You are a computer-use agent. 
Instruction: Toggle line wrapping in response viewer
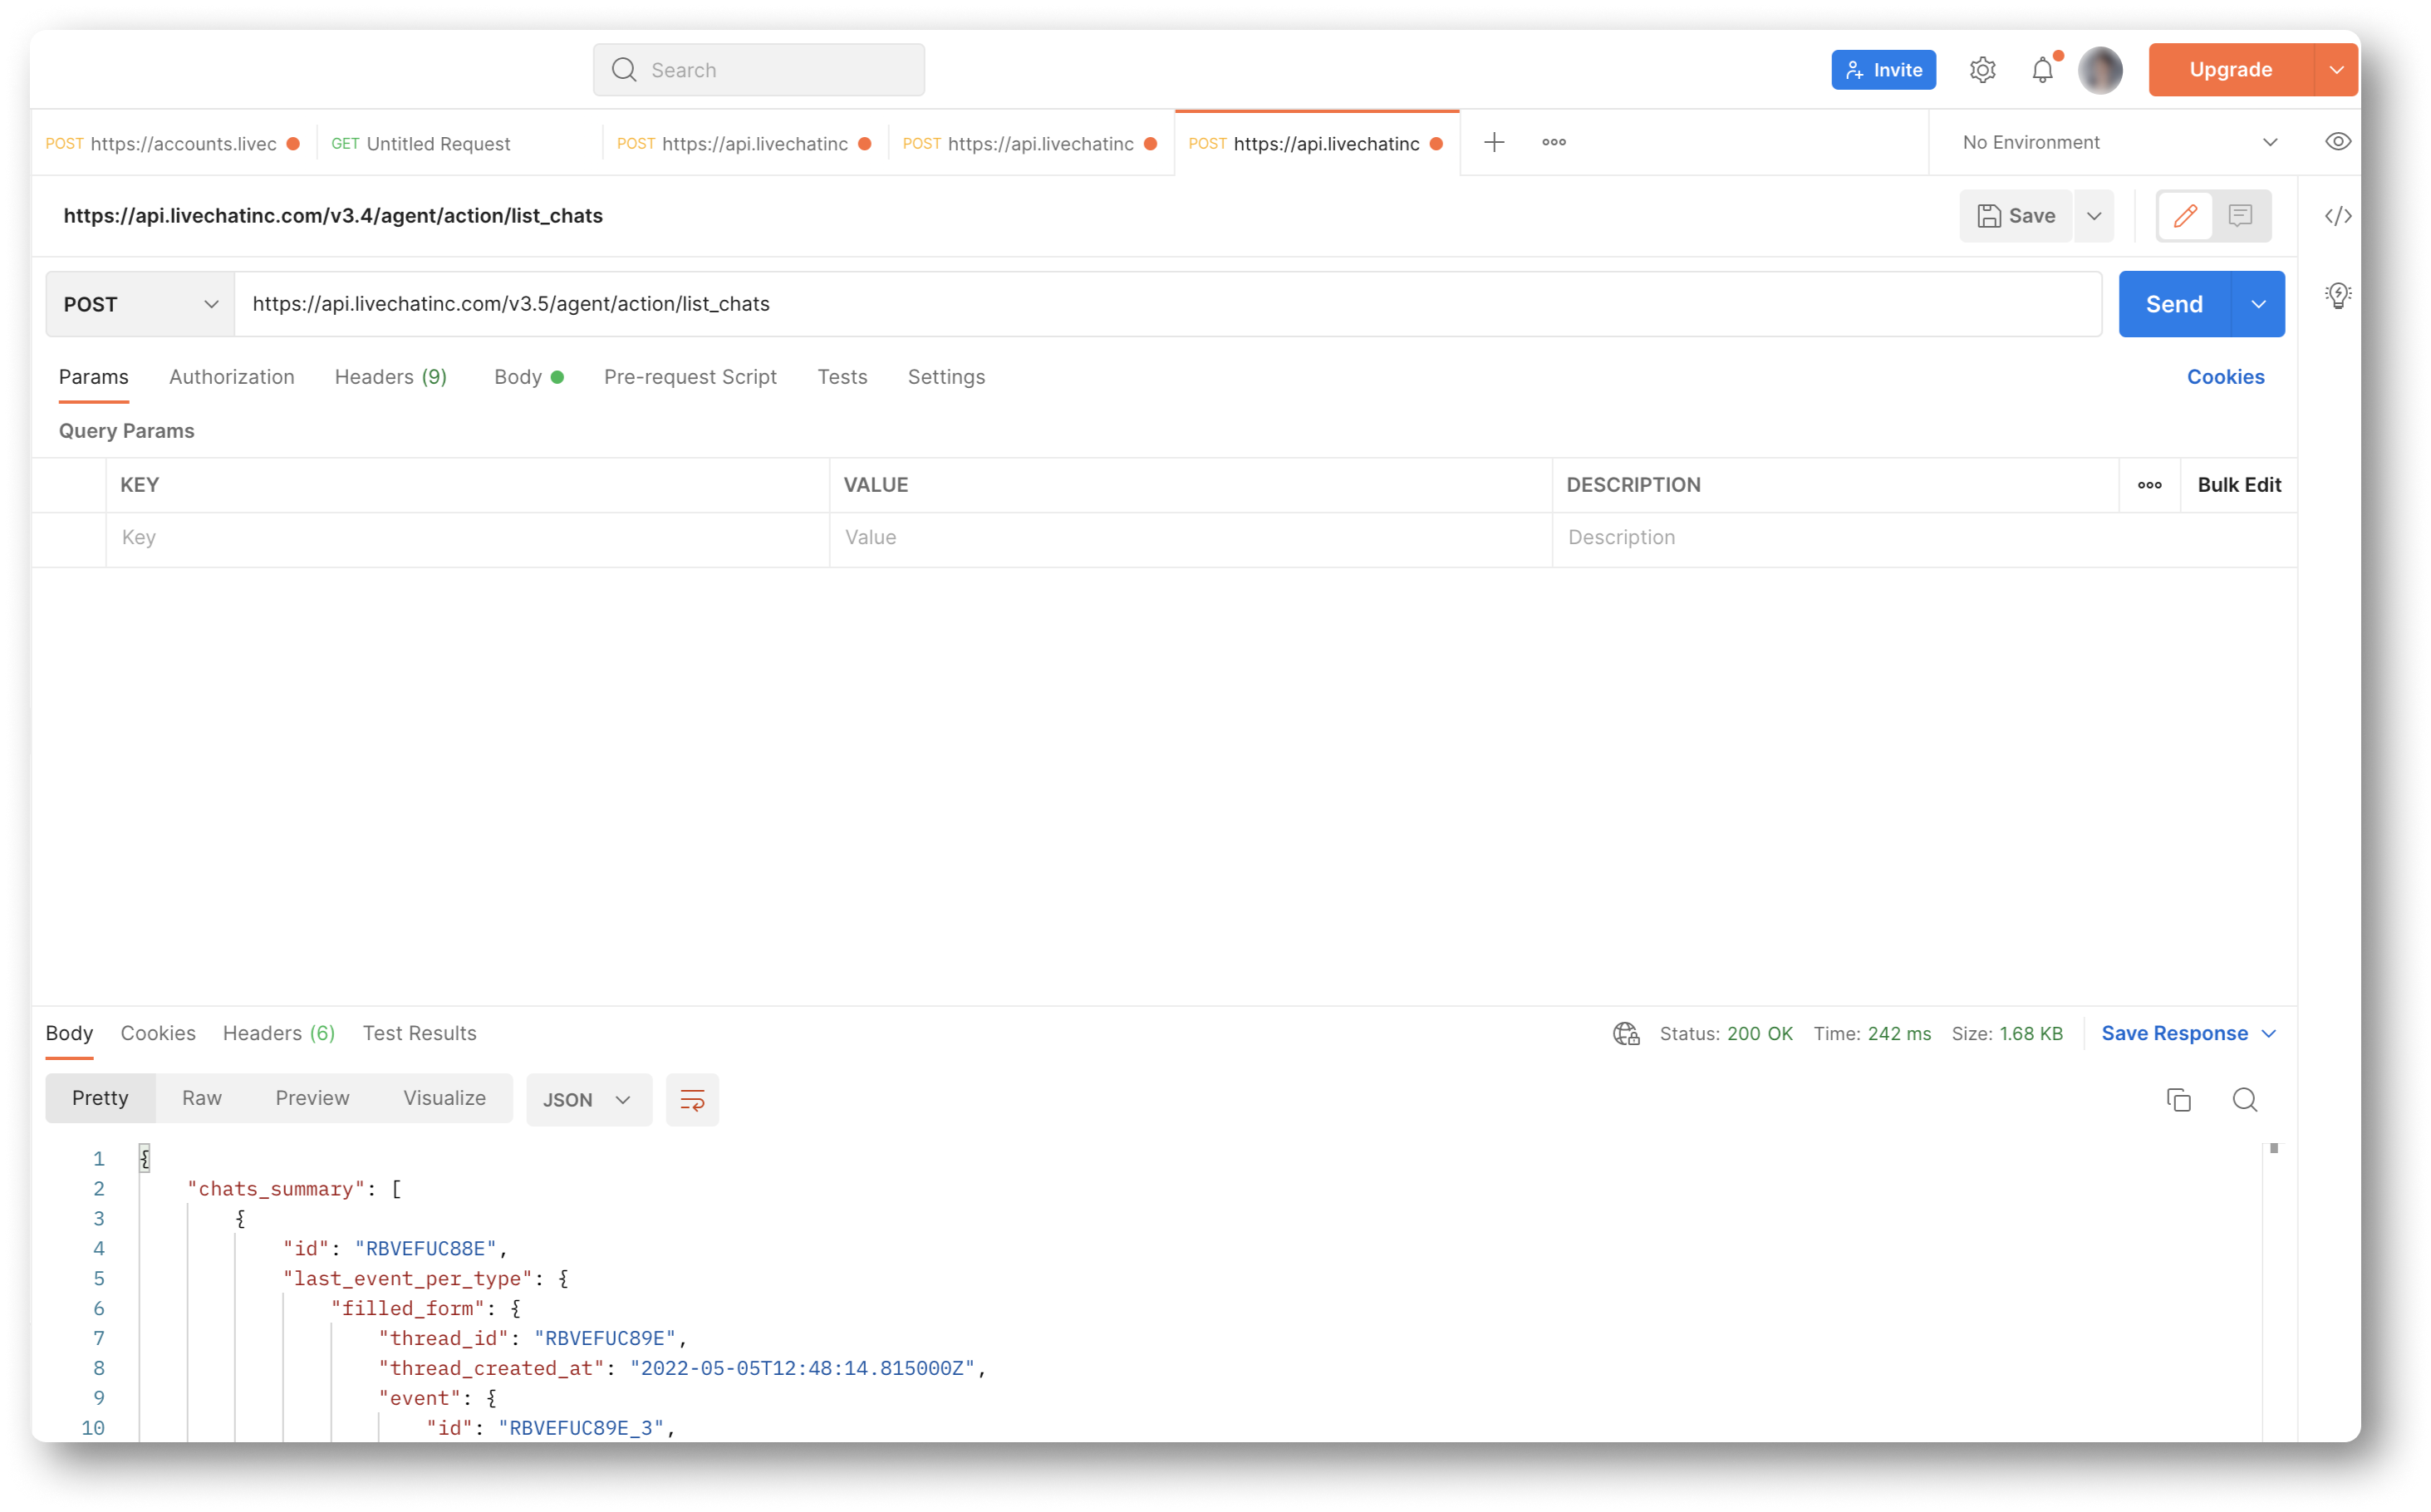692,1098
